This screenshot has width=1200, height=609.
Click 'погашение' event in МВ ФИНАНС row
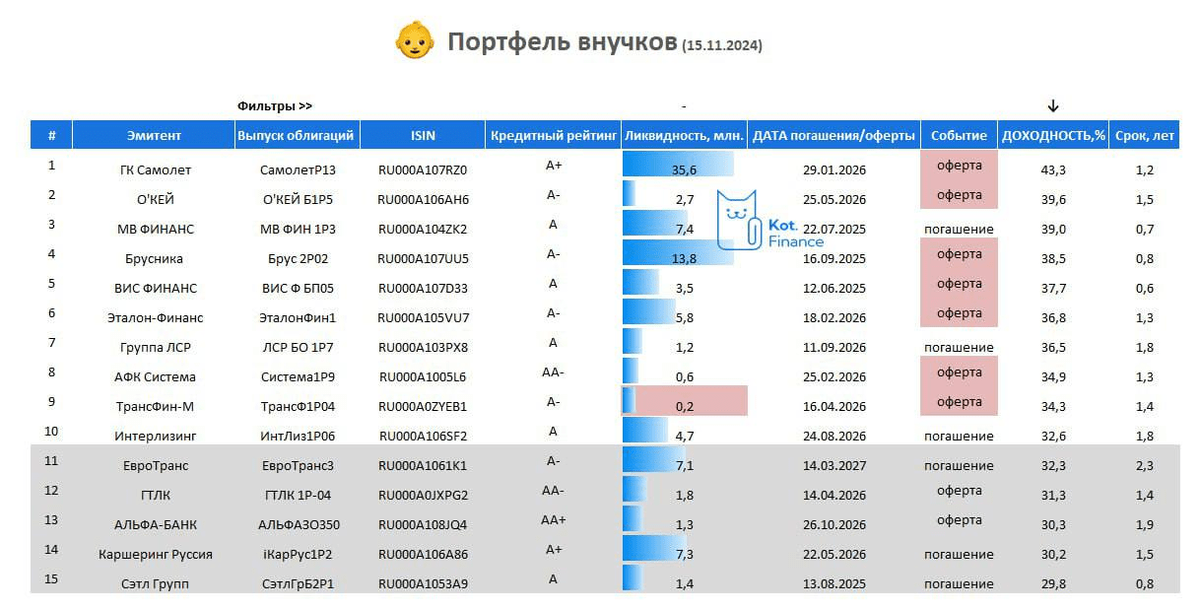tap(959, 229)
